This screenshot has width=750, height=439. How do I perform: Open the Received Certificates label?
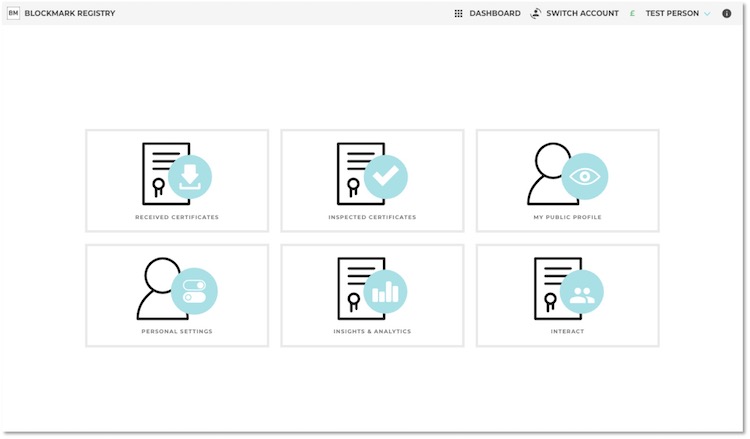(177, 217)
